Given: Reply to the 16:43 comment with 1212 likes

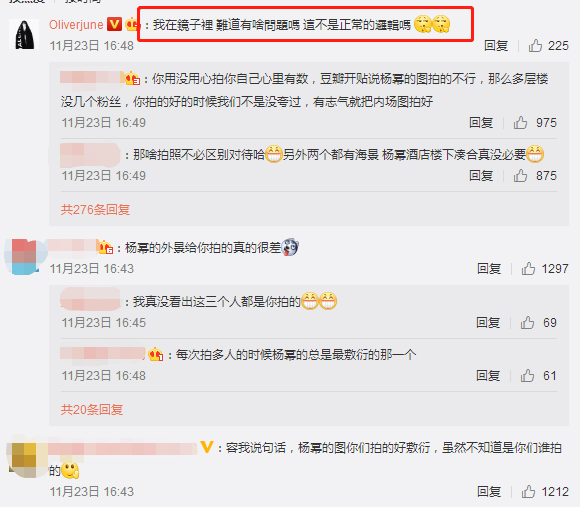Looking at the screenshot, I should [489, 491].
